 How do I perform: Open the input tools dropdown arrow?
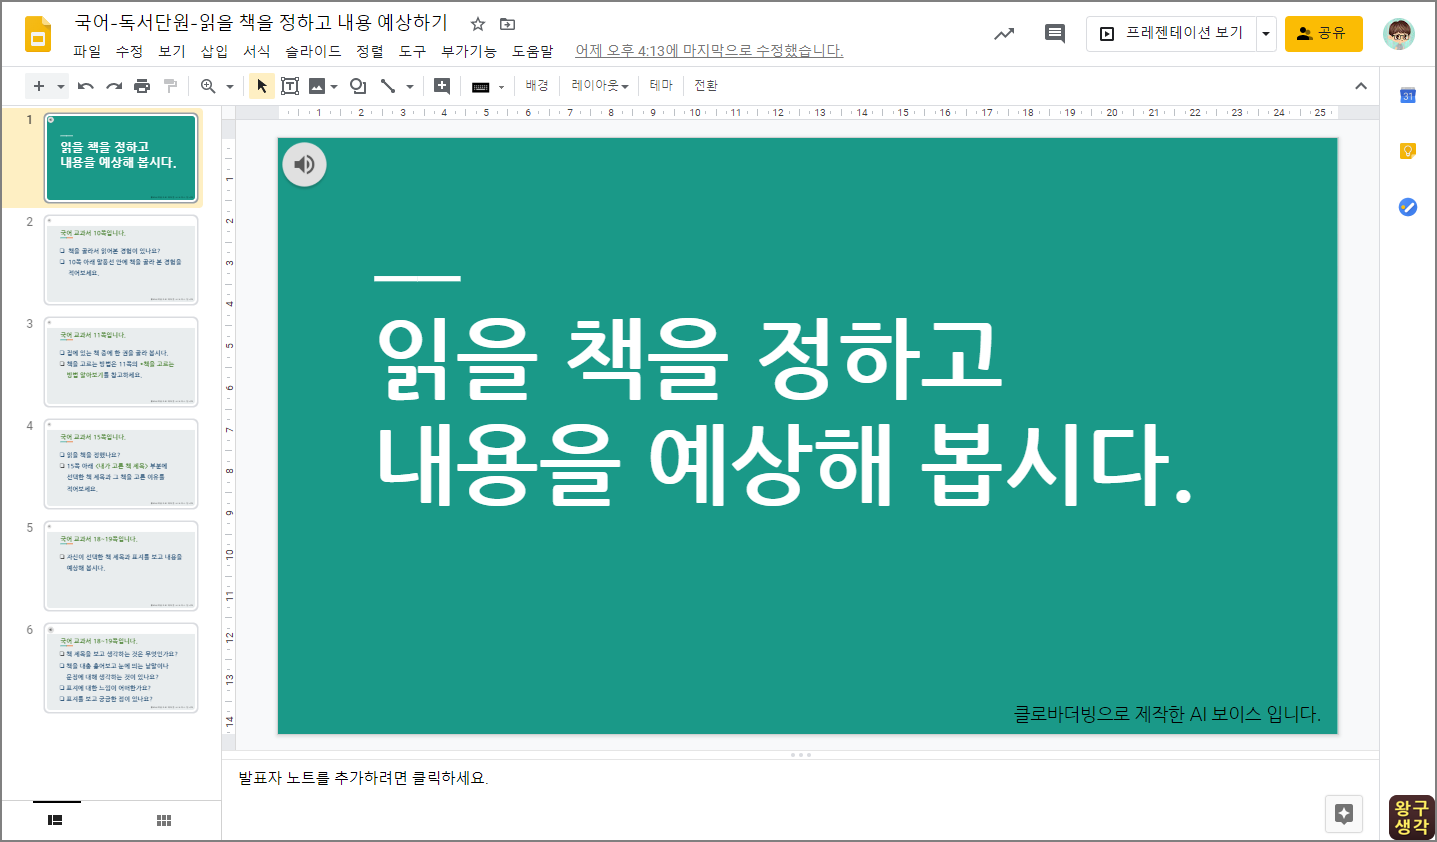pyautogui.click(x=502, y=87)
